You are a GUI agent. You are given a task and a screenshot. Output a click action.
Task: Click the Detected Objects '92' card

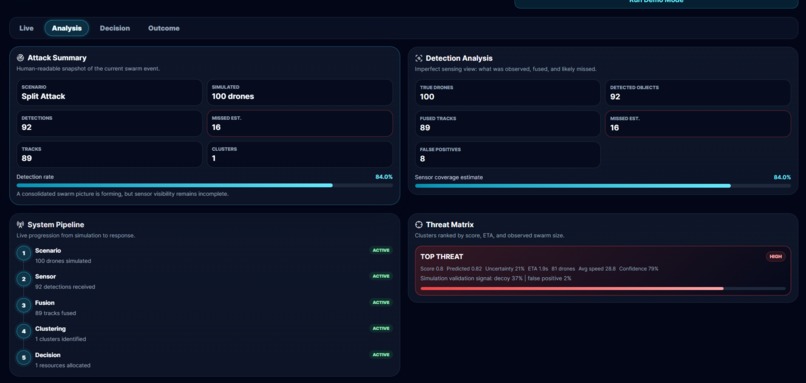coord(698,93)
